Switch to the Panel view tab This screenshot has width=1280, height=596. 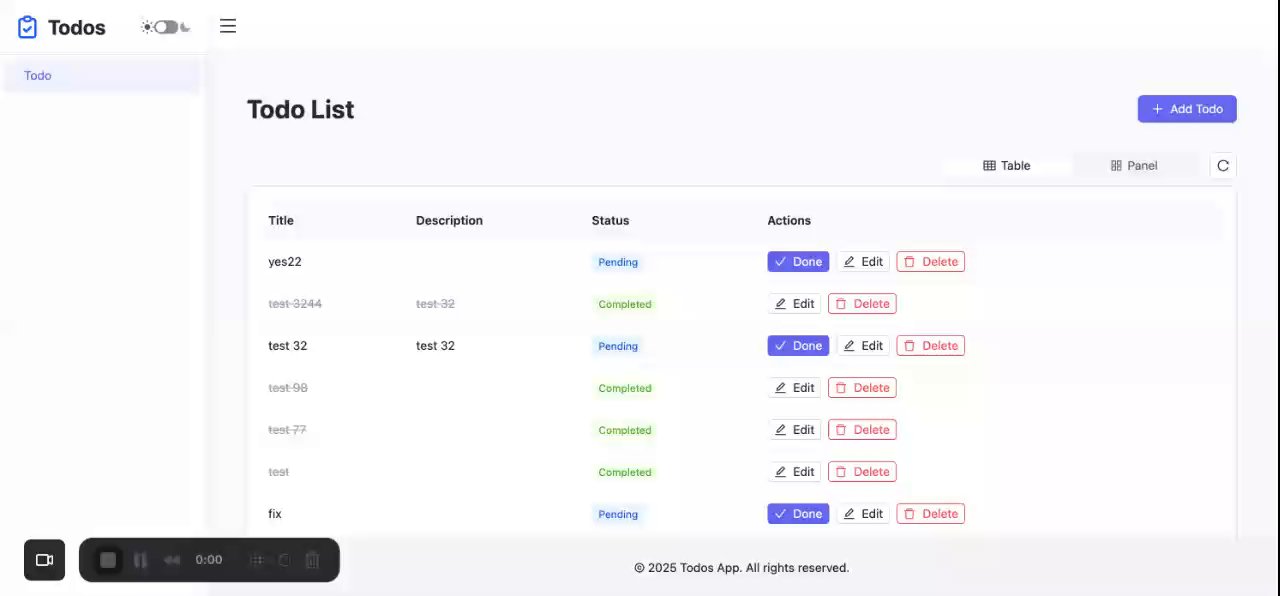tap(1134, 166)
